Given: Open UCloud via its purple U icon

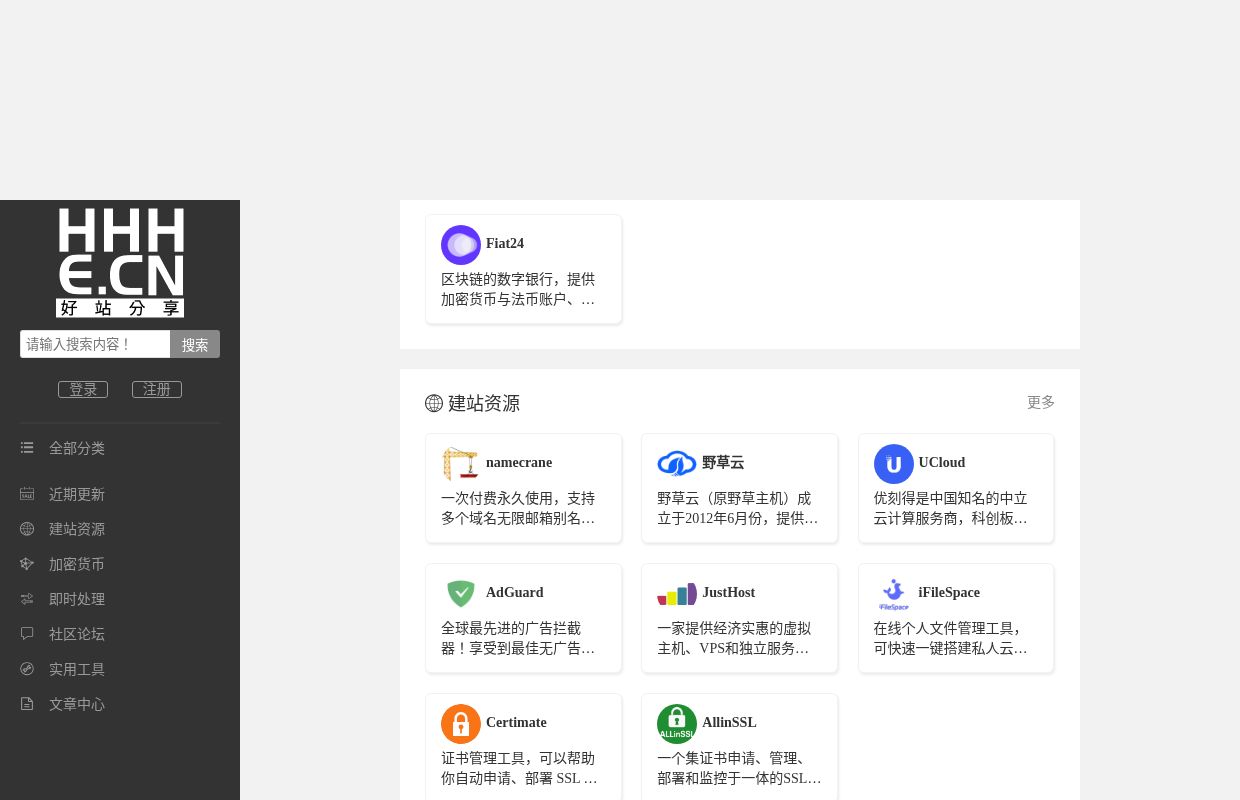Looking at the screenshot, I should pos(894,464).
